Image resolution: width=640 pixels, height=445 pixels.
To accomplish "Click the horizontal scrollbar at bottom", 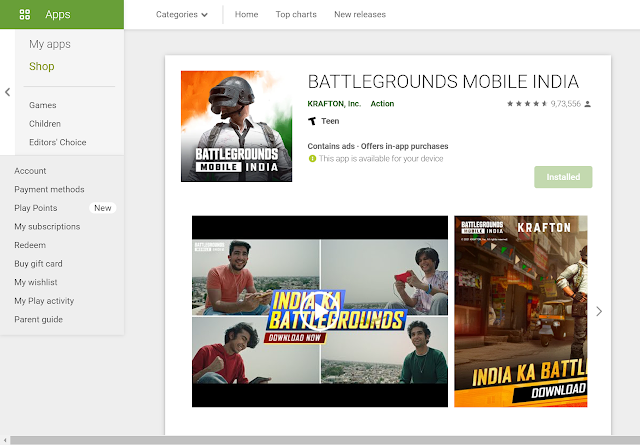I will click(325, 441).
